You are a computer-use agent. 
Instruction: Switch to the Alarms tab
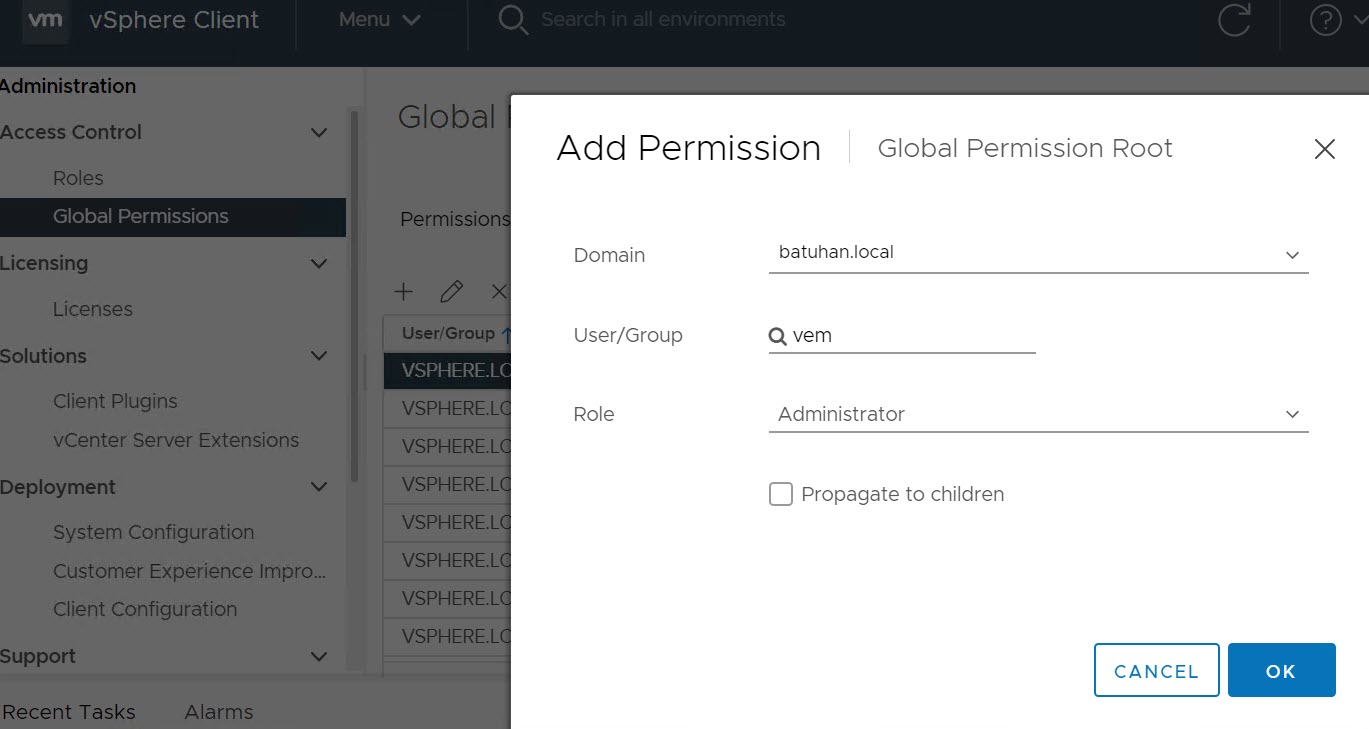218,712
